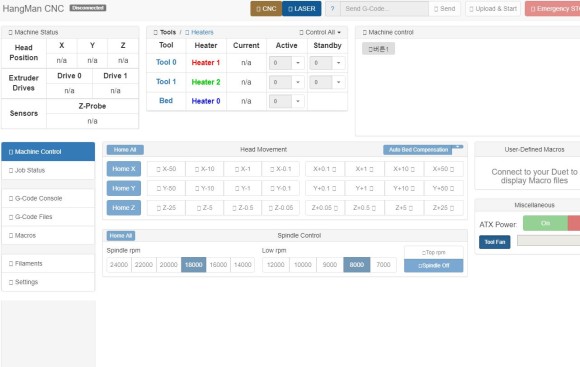Move head X-0.1
This screenshot has height=367, width=580.
[x=281, y=169]
